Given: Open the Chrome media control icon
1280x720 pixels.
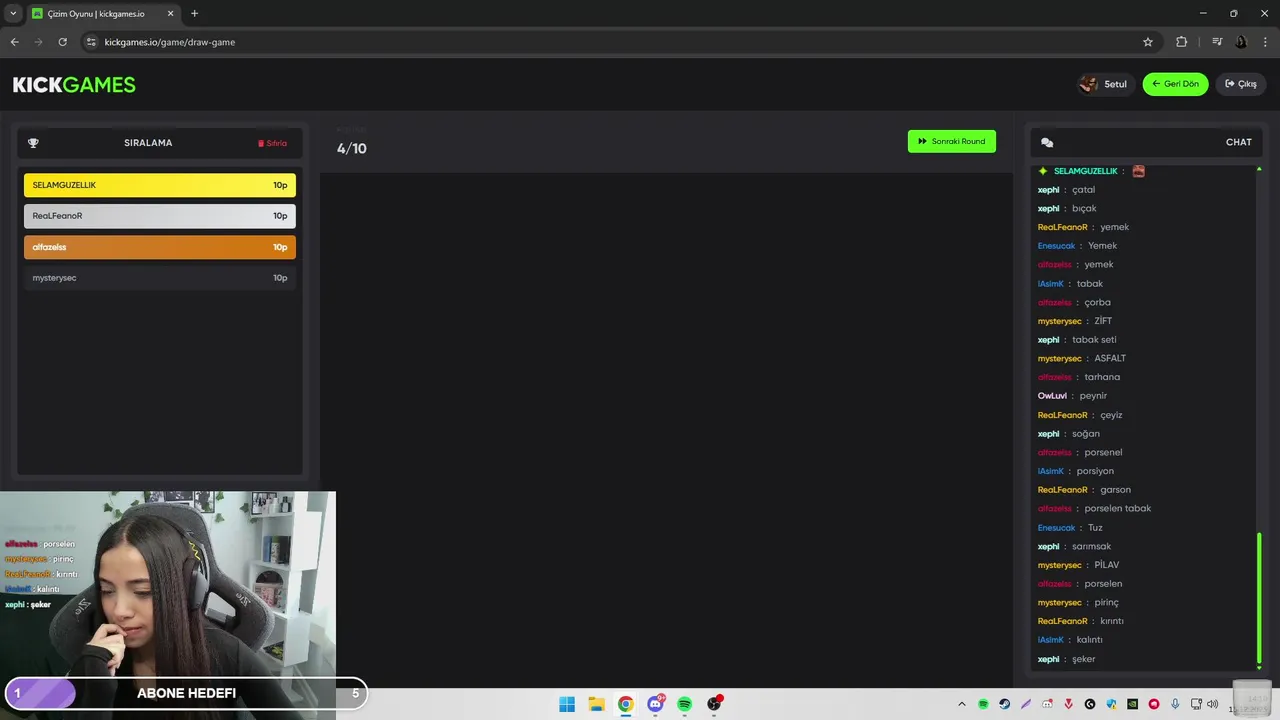Looking at the screenshot, I should pyautogui.click(x=1217, y=42).
